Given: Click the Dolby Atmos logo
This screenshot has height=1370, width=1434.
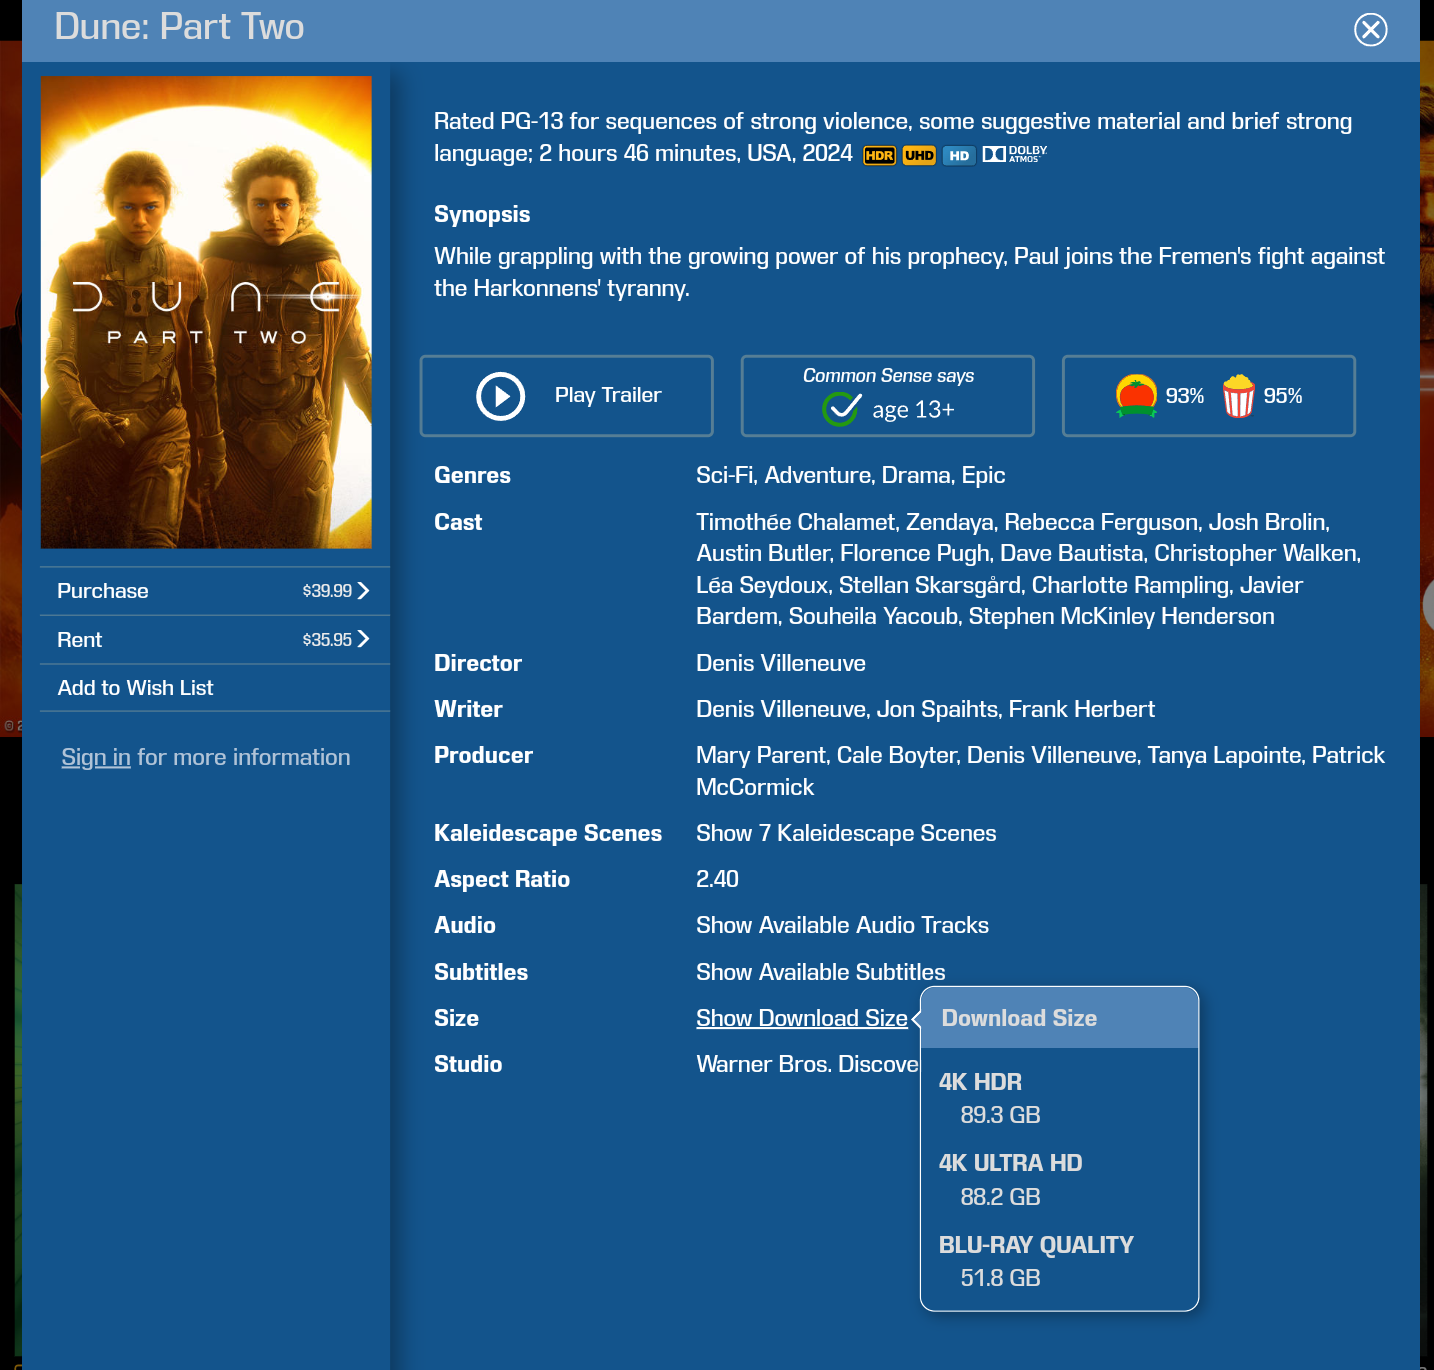Looking at the screenshot, I should [x=1014, y=154].
